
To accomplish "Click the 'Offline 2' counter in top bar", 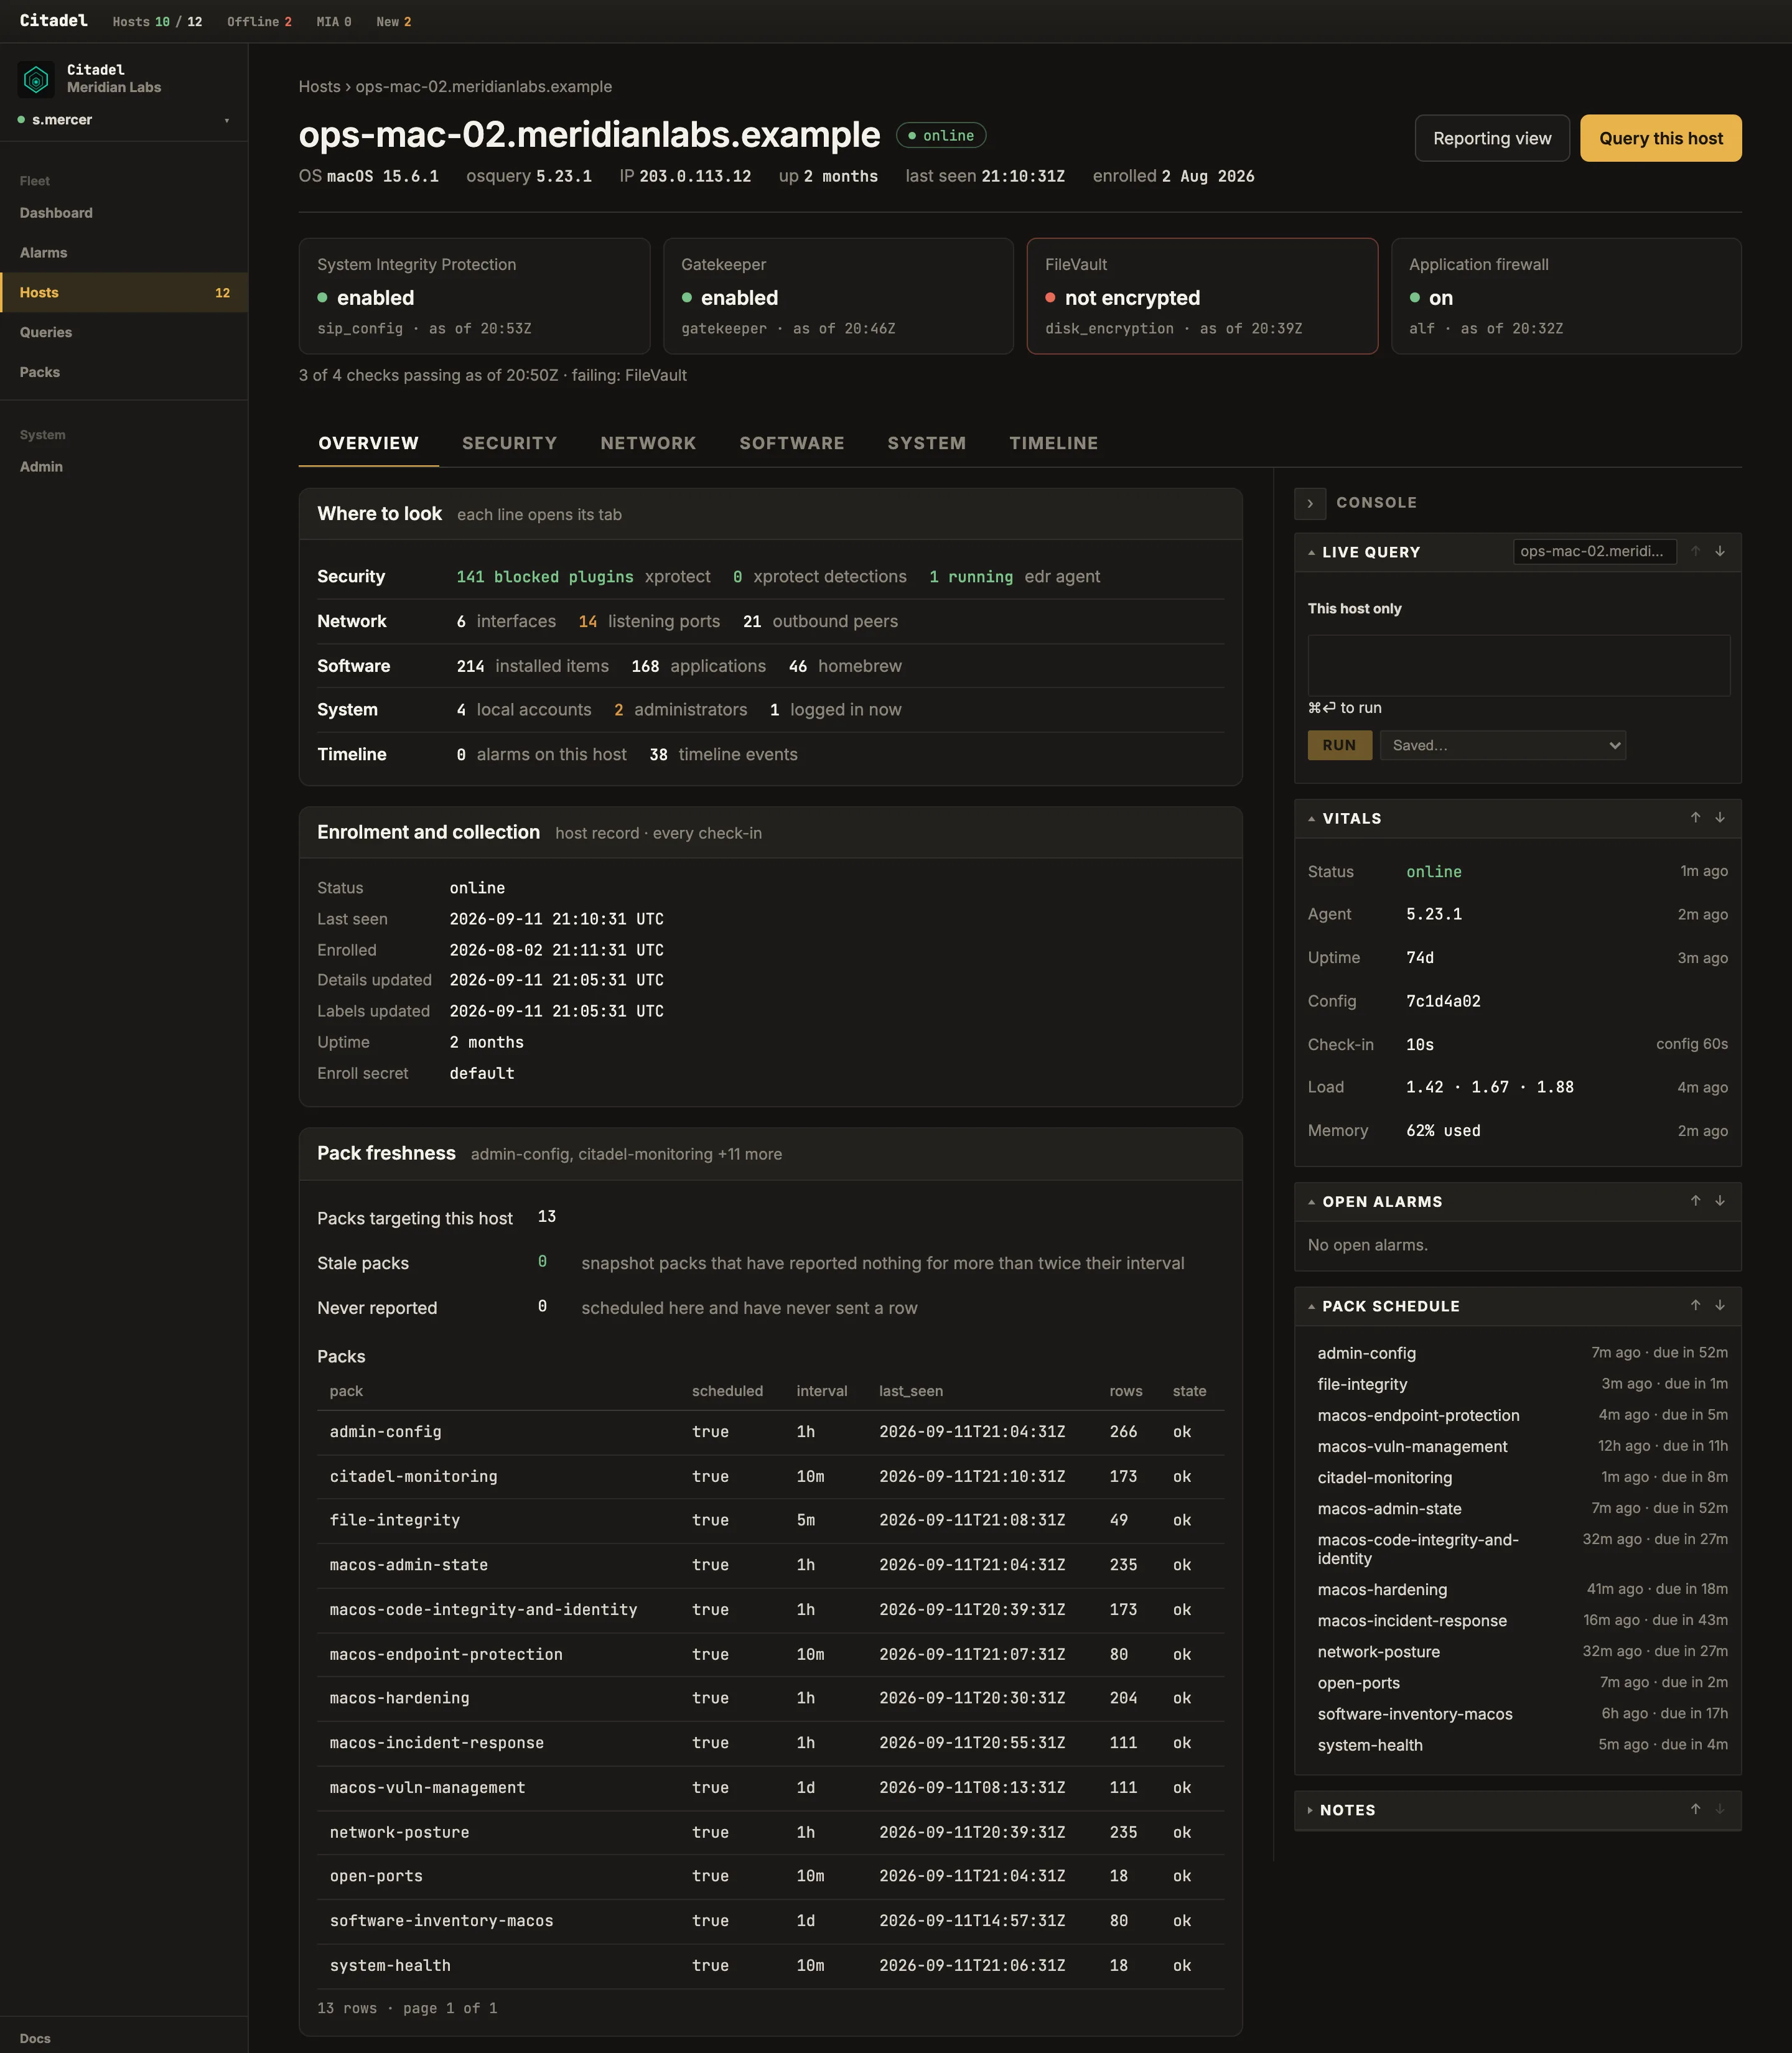I will 259,22.
